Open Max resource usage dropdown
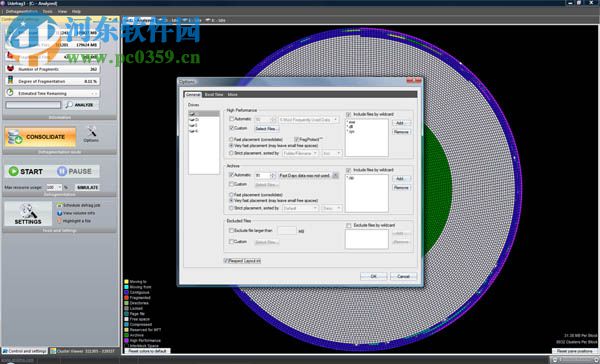Image resolution: width=600 pixels, height=364 pixels. [x=54, y=187]
